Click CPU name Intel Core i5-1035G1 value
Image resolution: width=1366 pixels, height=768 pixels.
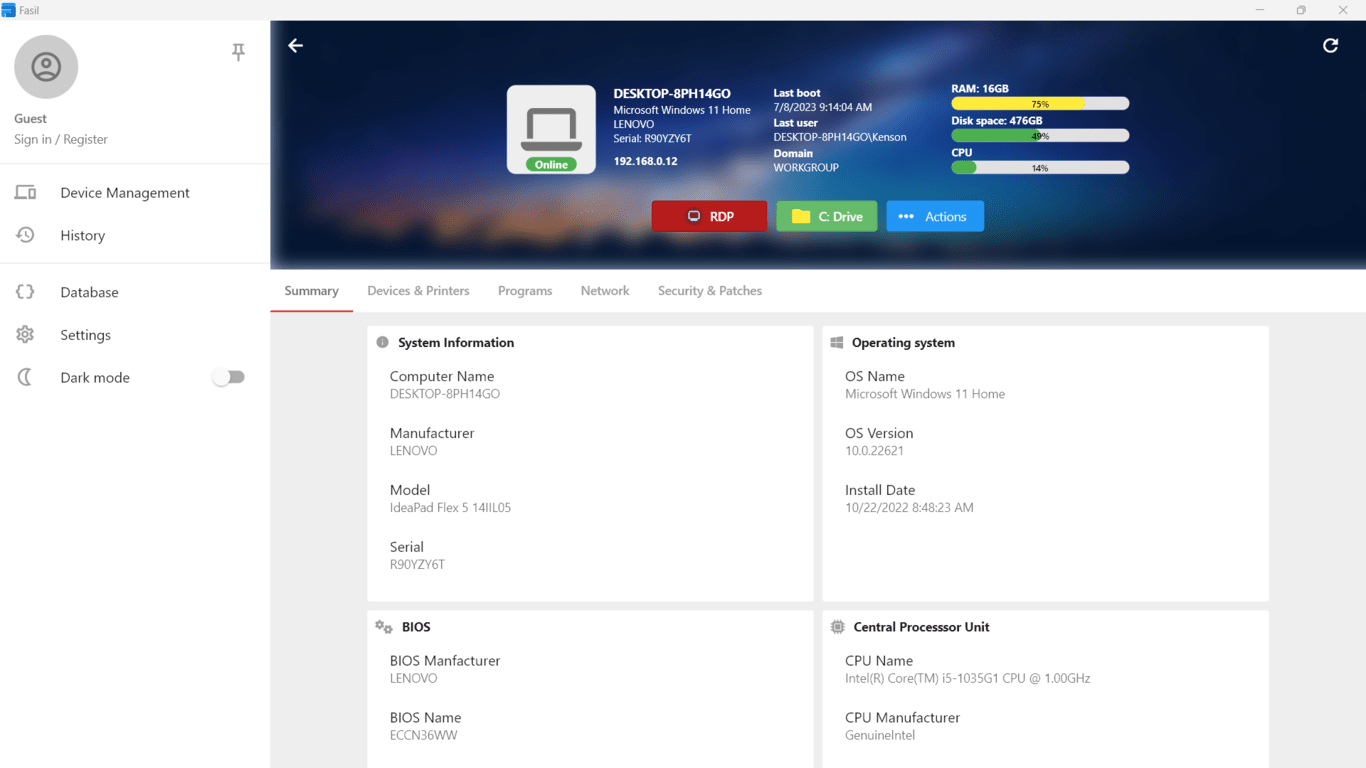[967, 679]
